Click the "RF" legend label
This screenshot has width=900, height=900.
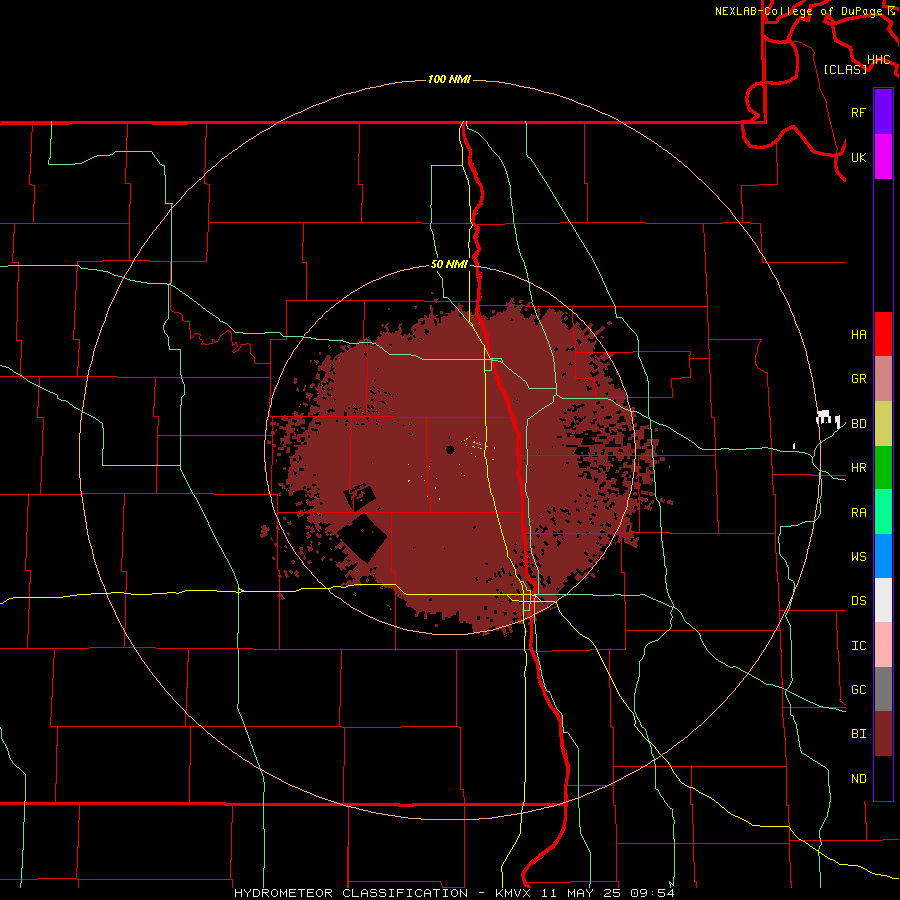[x=858, y=112]
